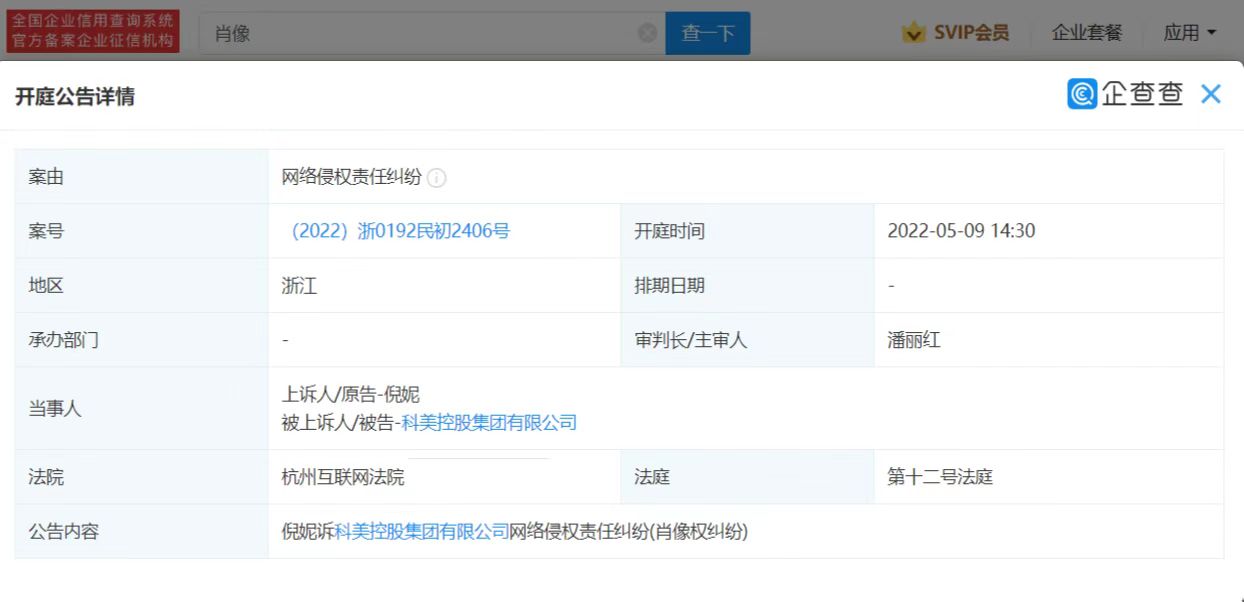Open the 企业套餐 menu item
Image resolution: width=1244 pixels, height=602 pixels.
point(1087,33)
